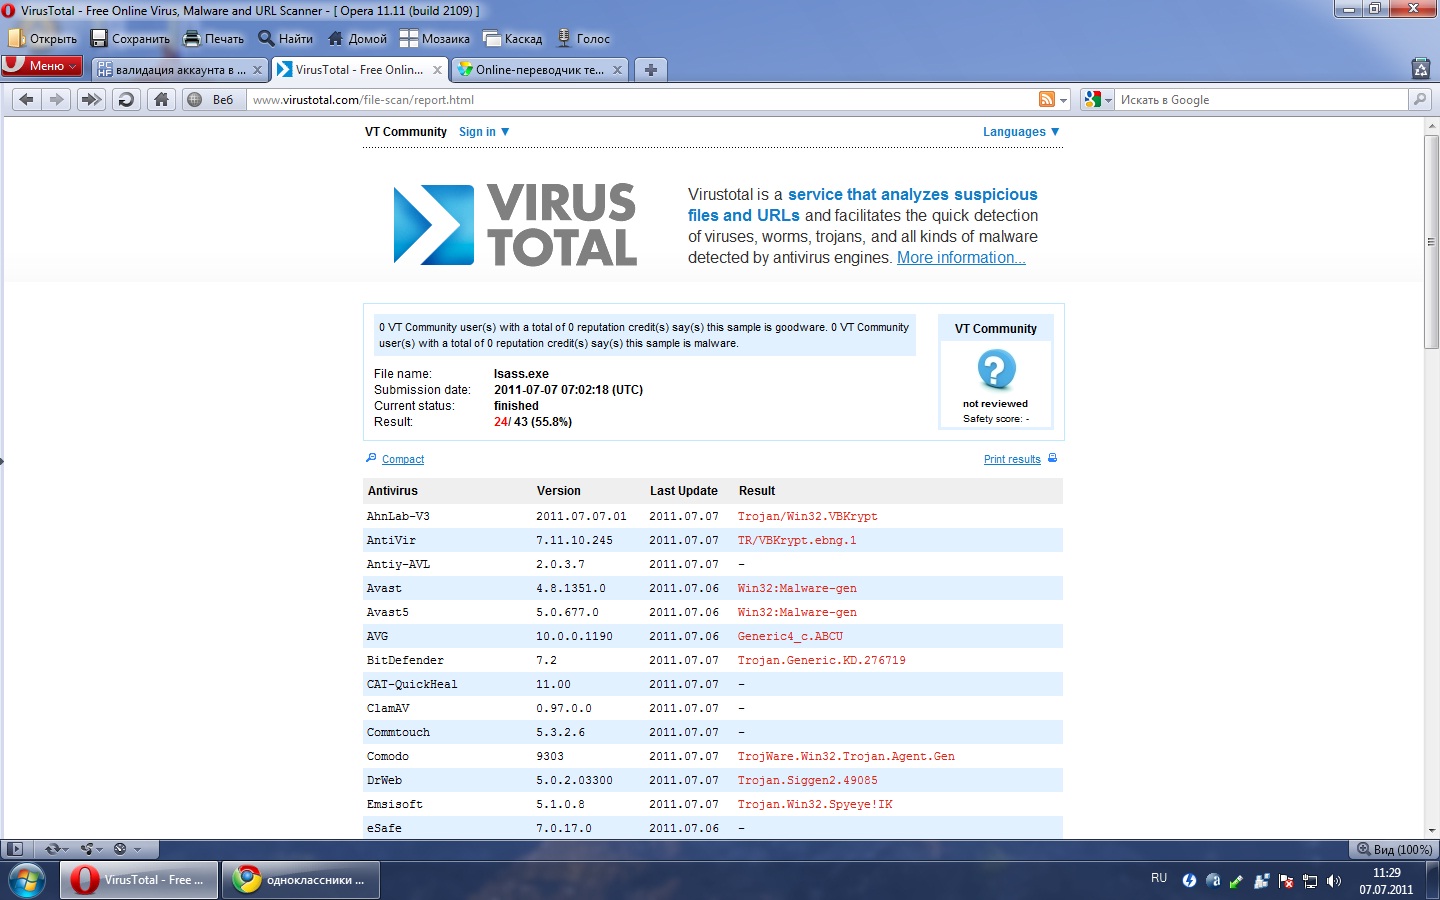This screenshot has height=900, width=1440.
Task: Click the Домой (Home) toolbar icon
Action: point(336,38)
